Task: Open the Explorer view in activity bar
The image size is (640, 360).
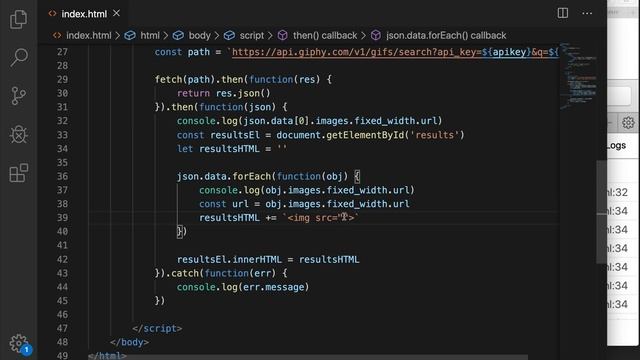Action: click(x=18, y=19)
